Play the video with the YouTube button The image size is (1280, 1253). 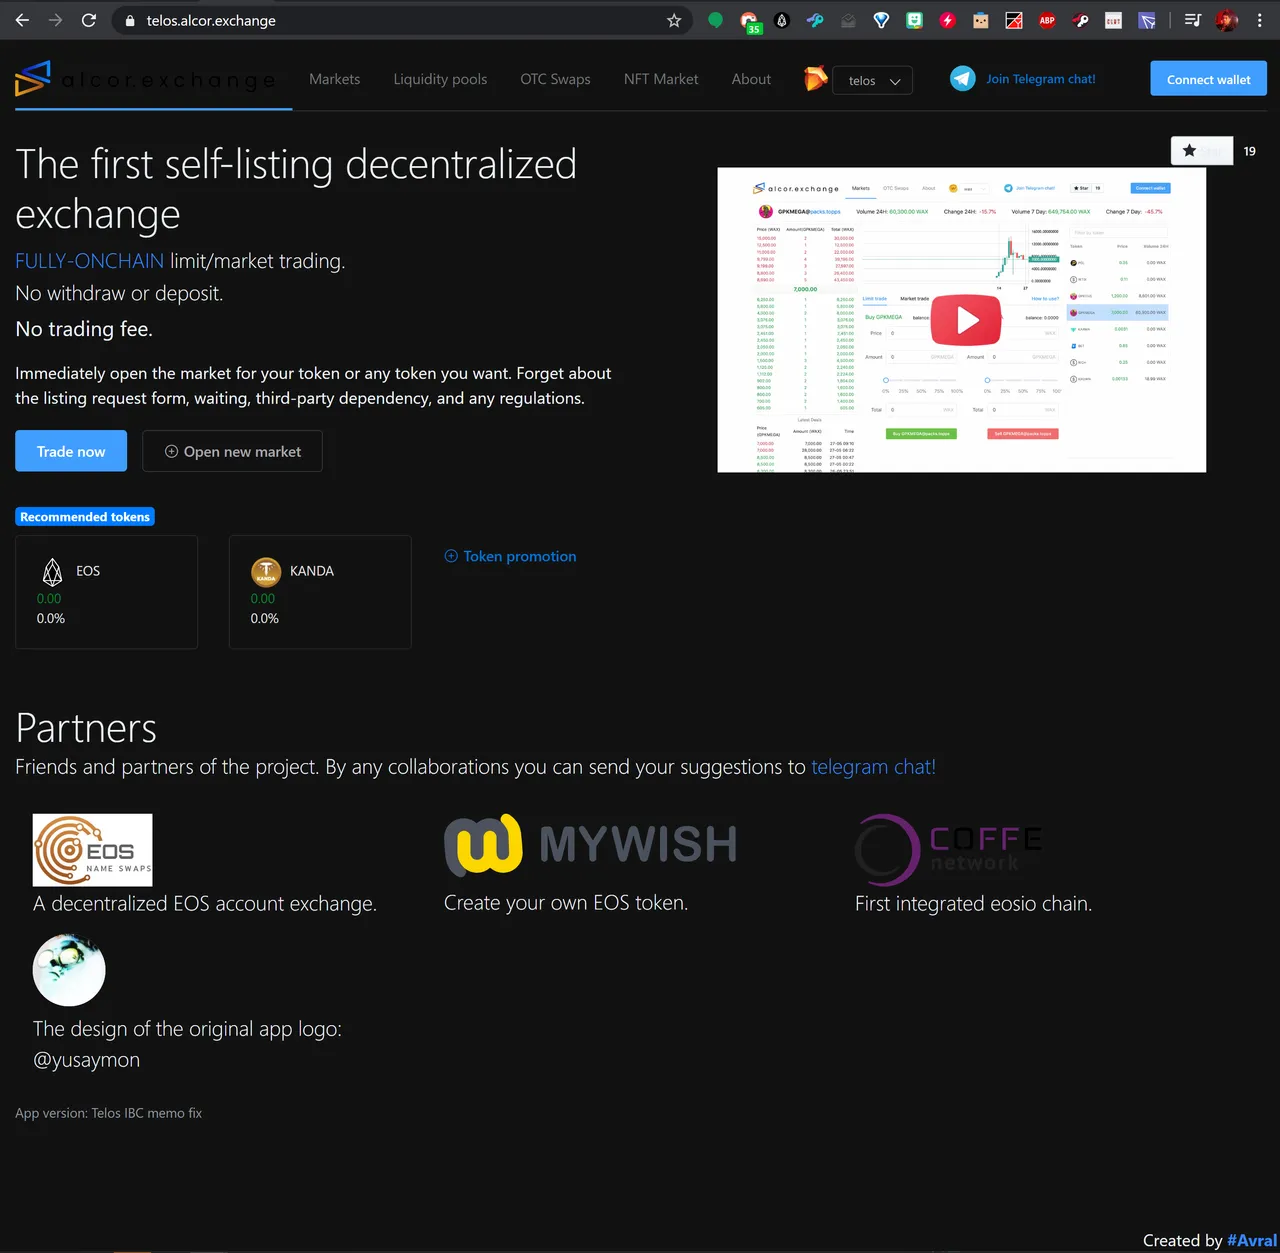(966, 320)
